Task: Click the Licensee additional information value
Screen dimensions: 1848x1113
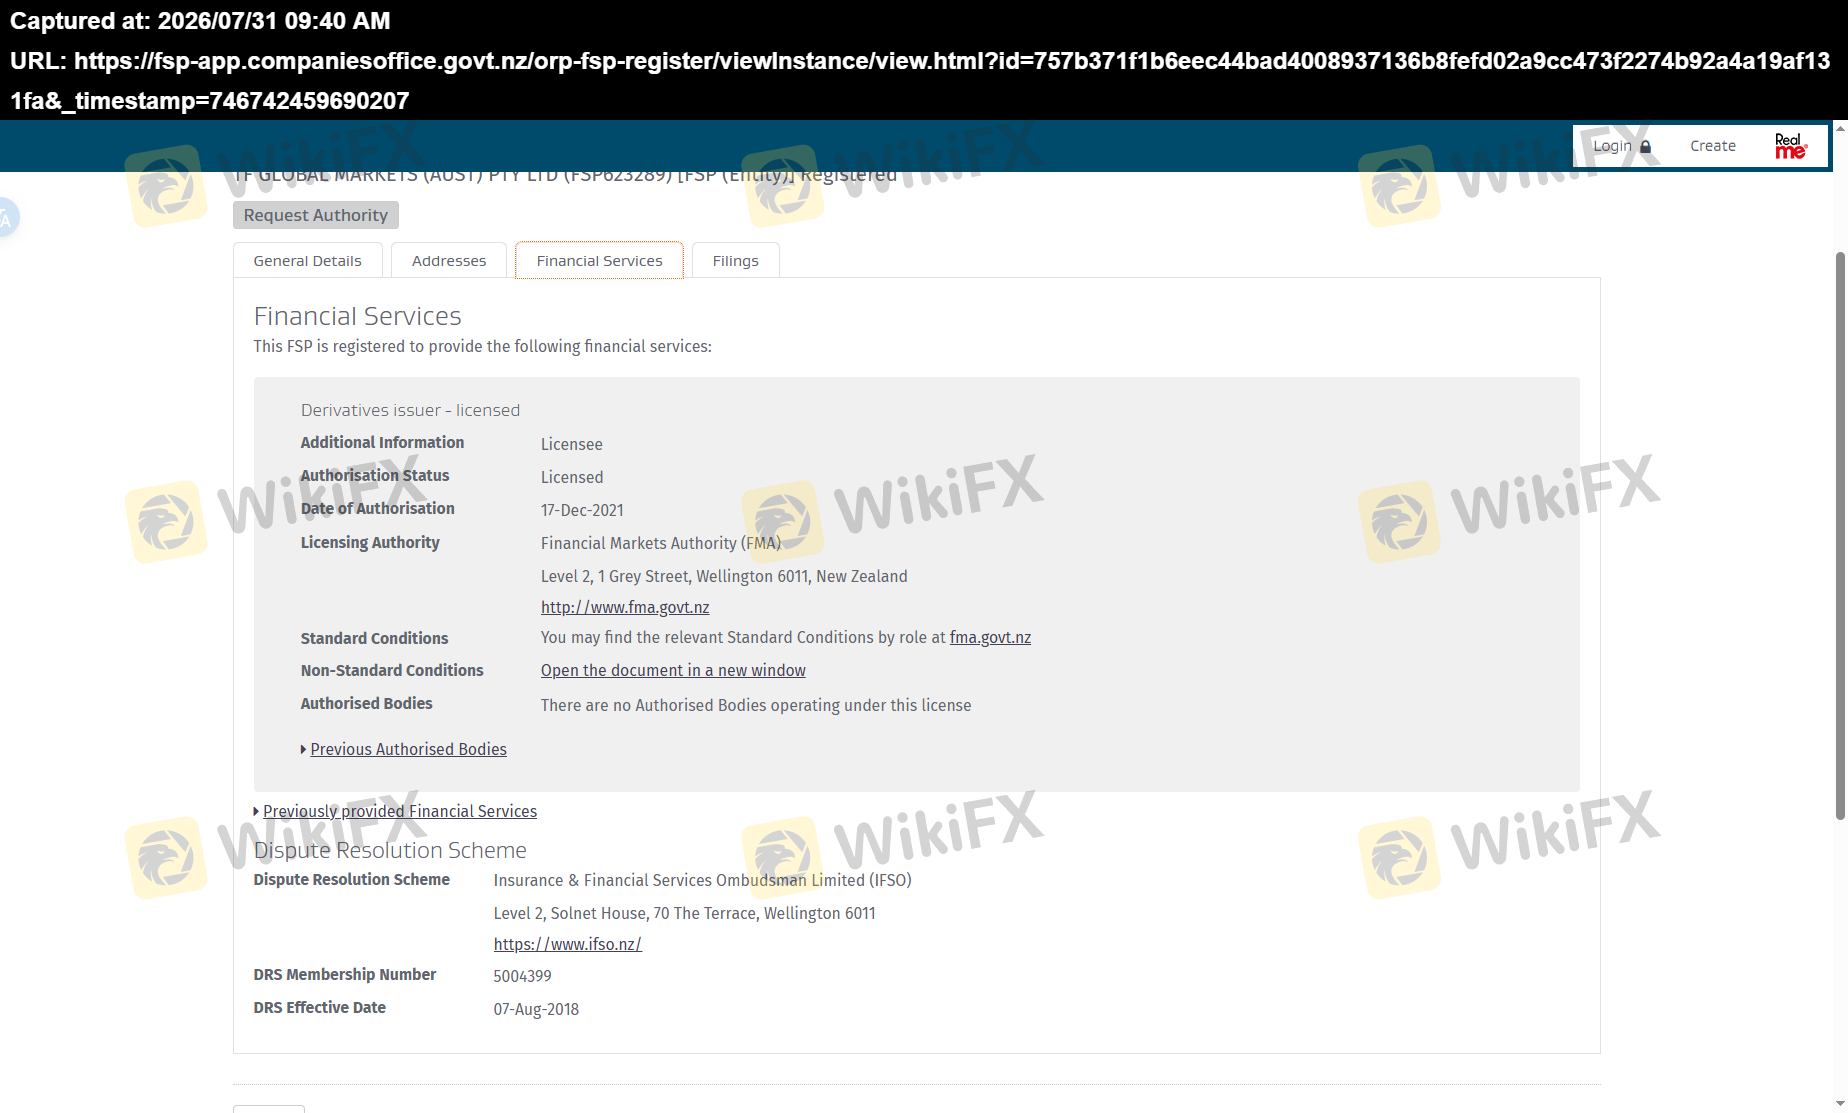Action: point(572,444)
